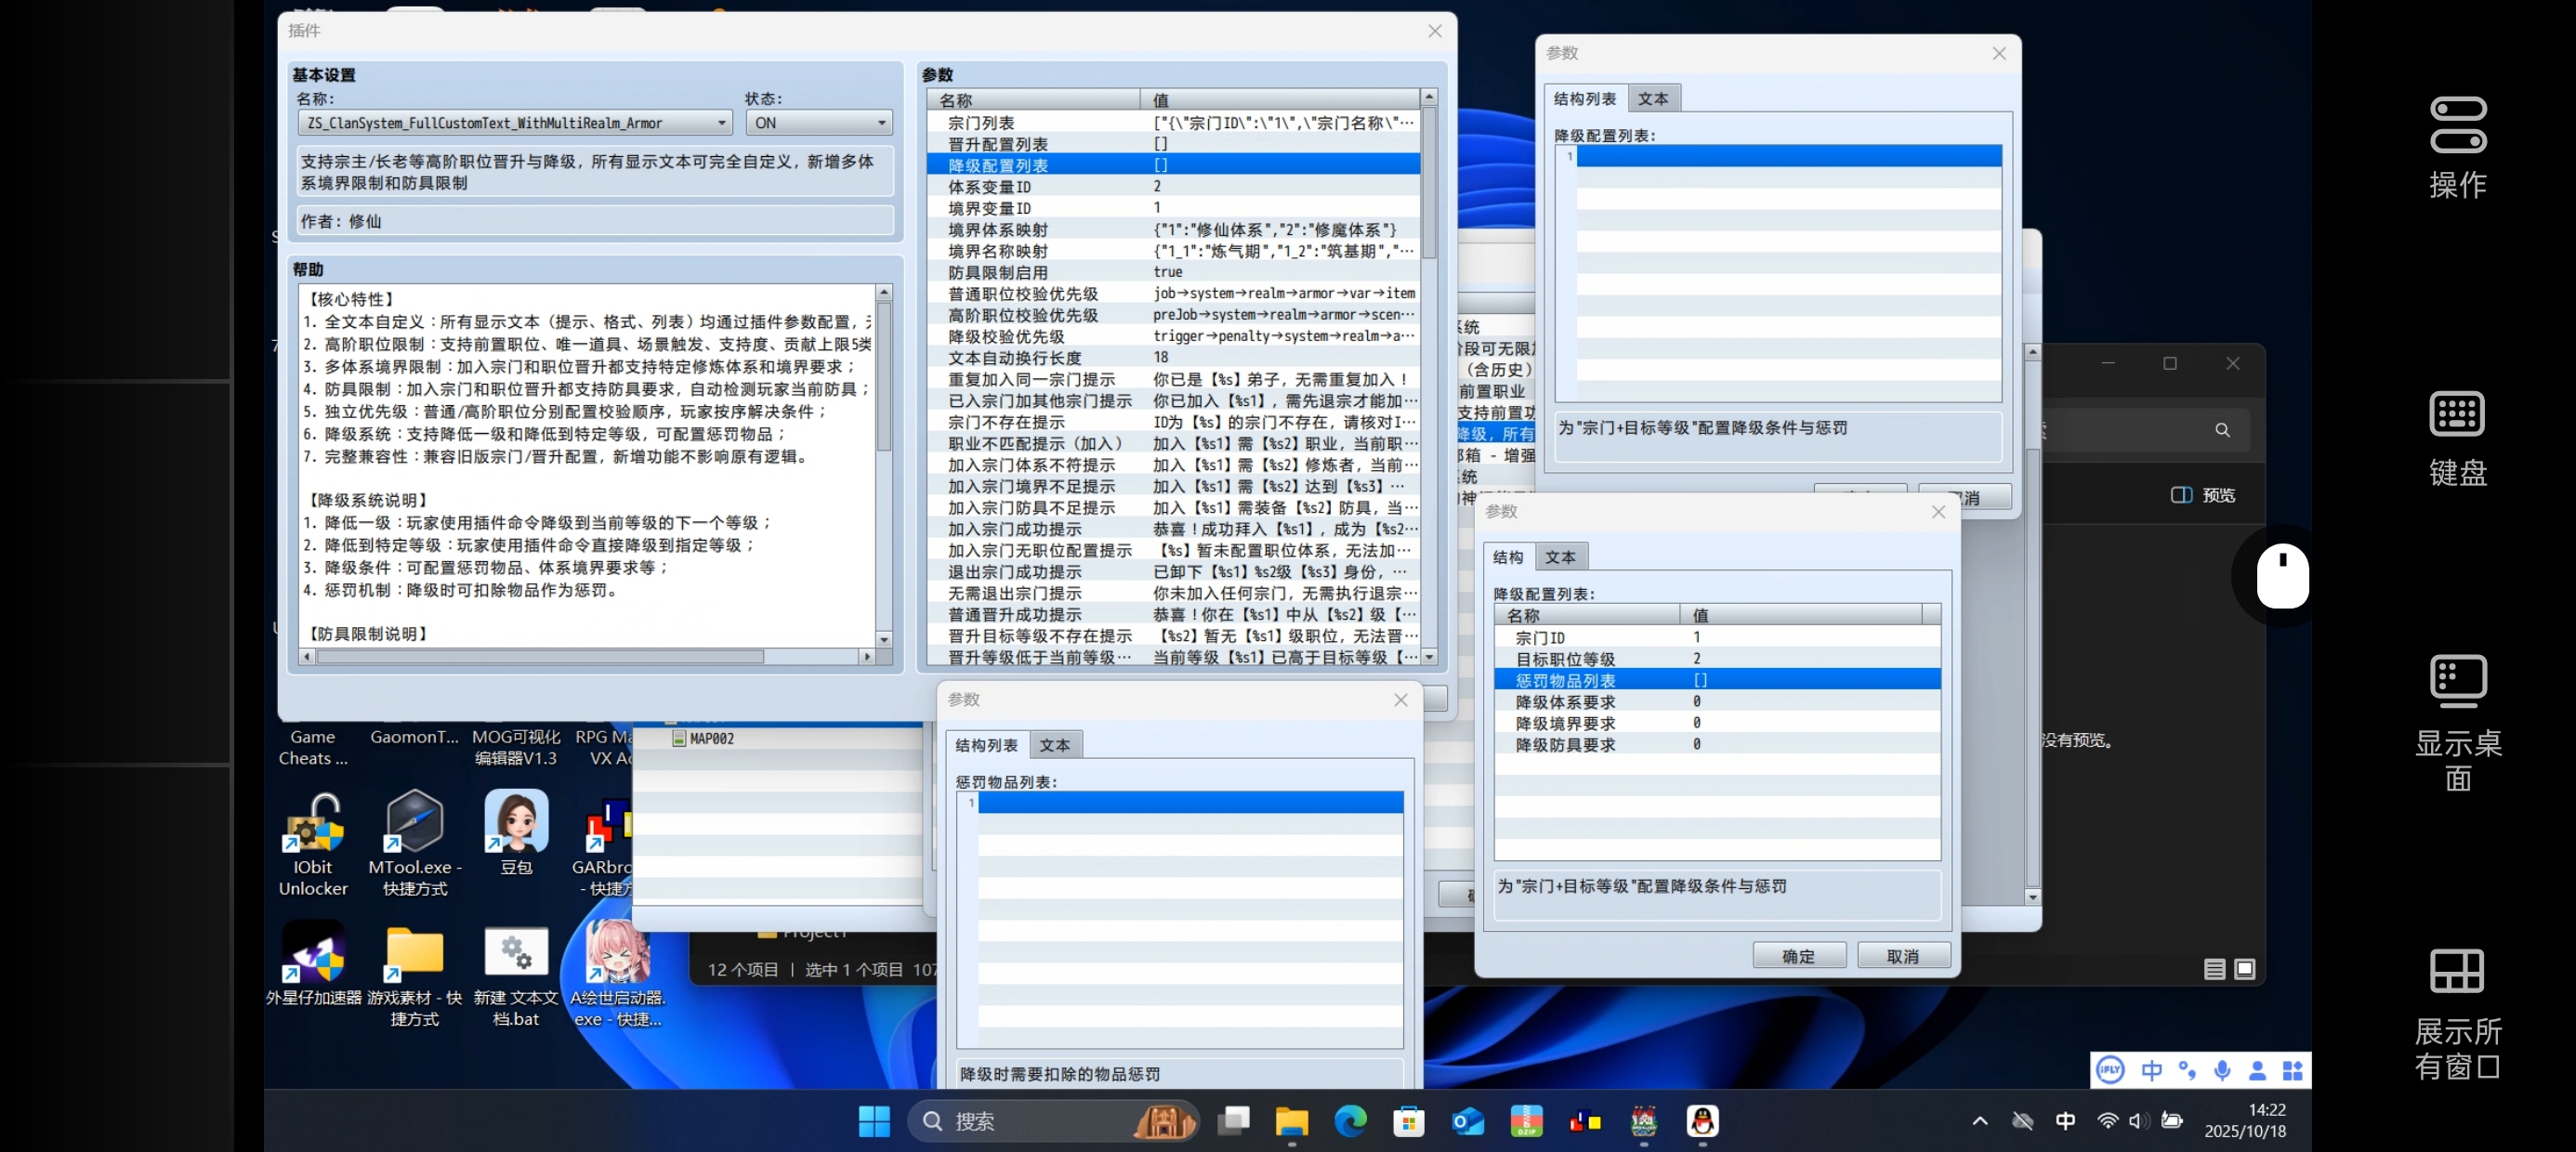Click the 帮助 text horizontal scrollbar thumb
Image resolution: width=2576 pixels, height=1152 pixels.
tap(540, 657)
